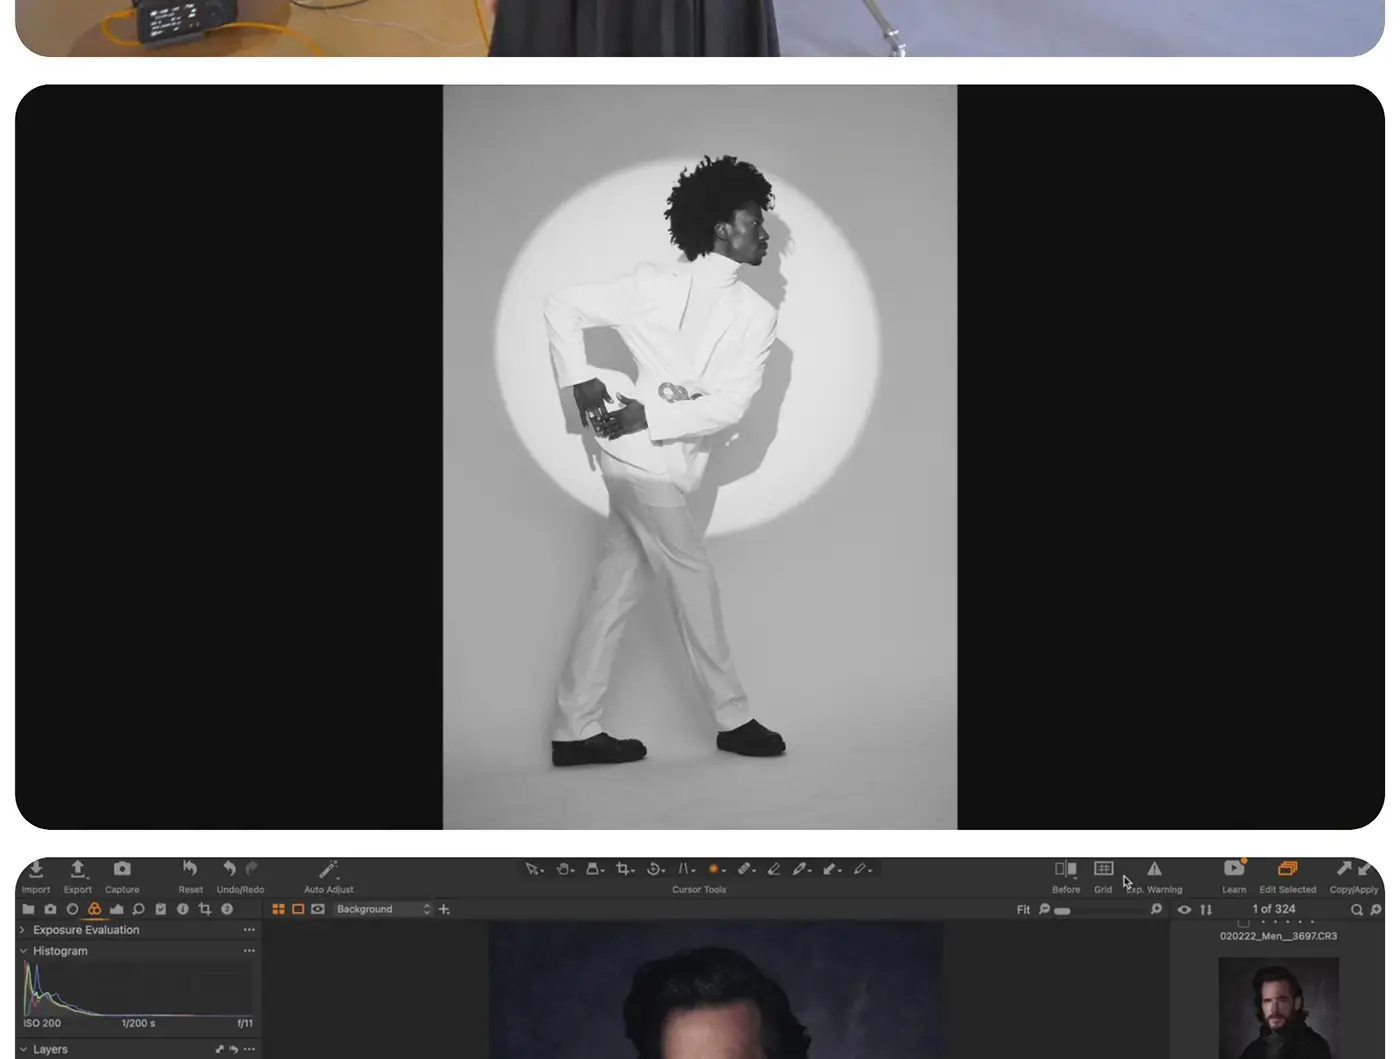
Task: Click the Fit zoom label
Action: pyautogui.click(x=1023, y=909)
